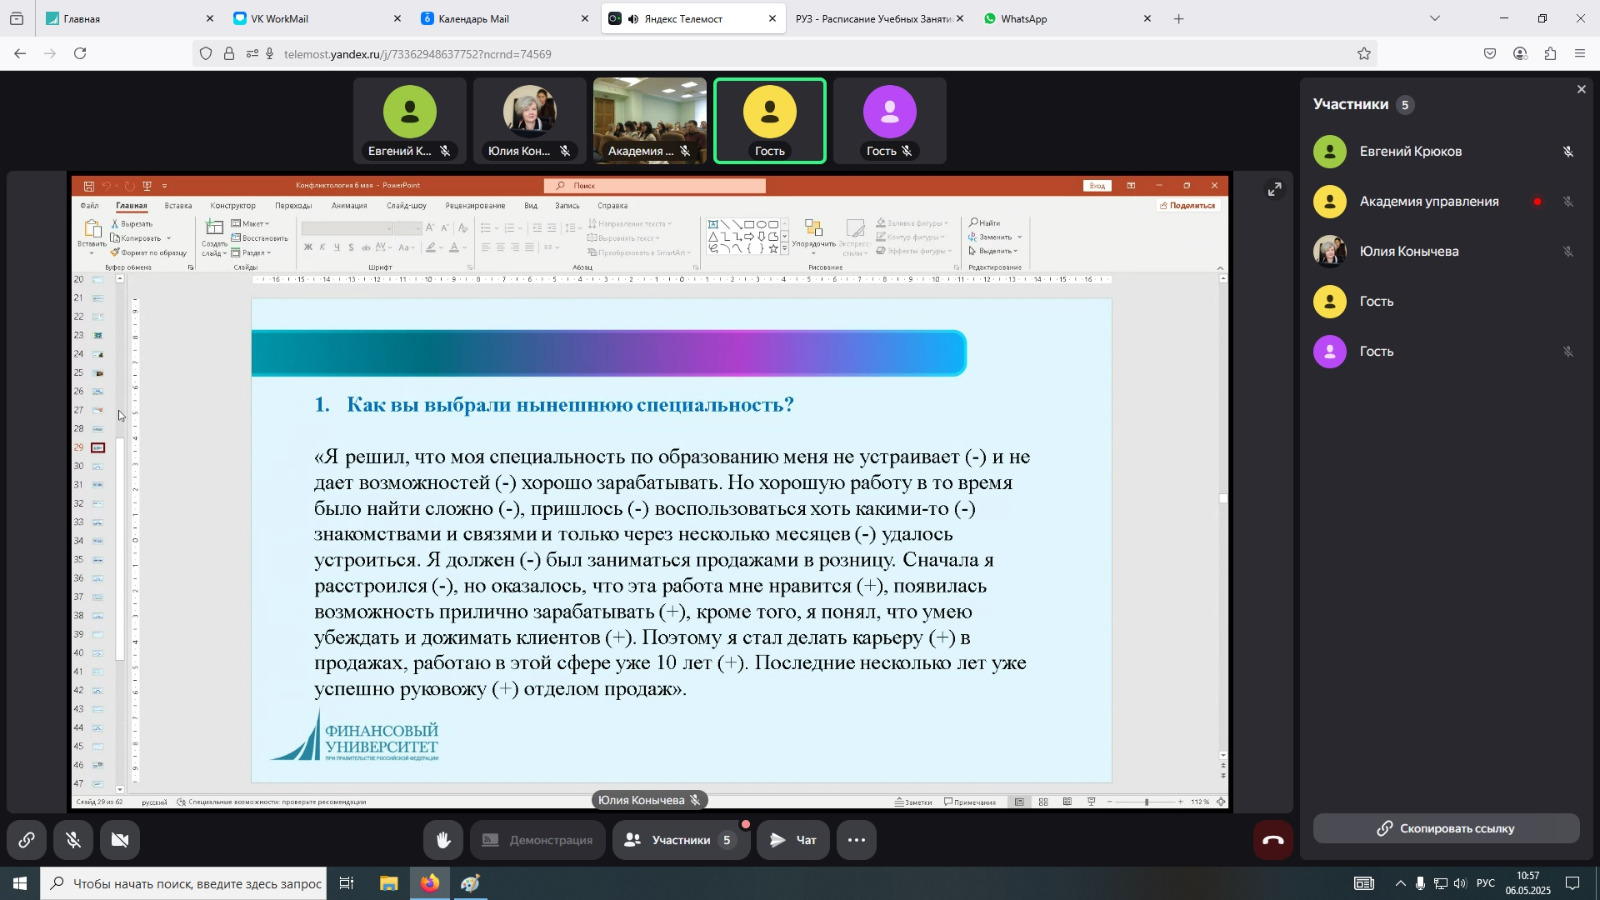This screenshot has width=1600, height=900.
Task: Click the muted mic icon next to Евгений Крюков
Action: 1568,152
